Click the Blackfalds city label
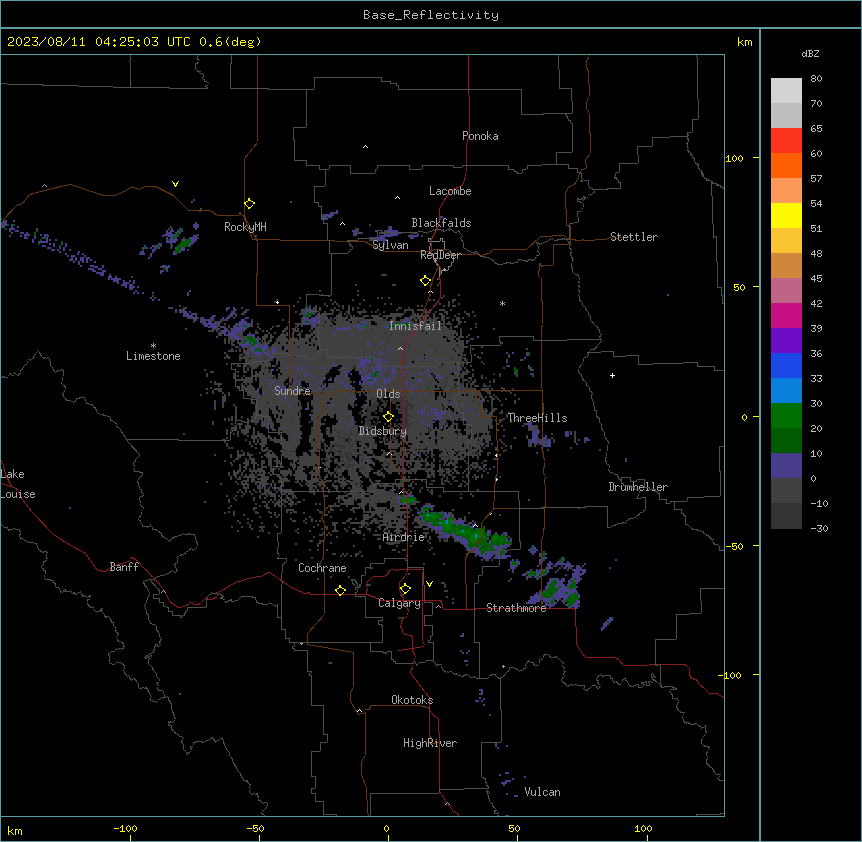This screenshot has width=862, height=842. [441, 223]
